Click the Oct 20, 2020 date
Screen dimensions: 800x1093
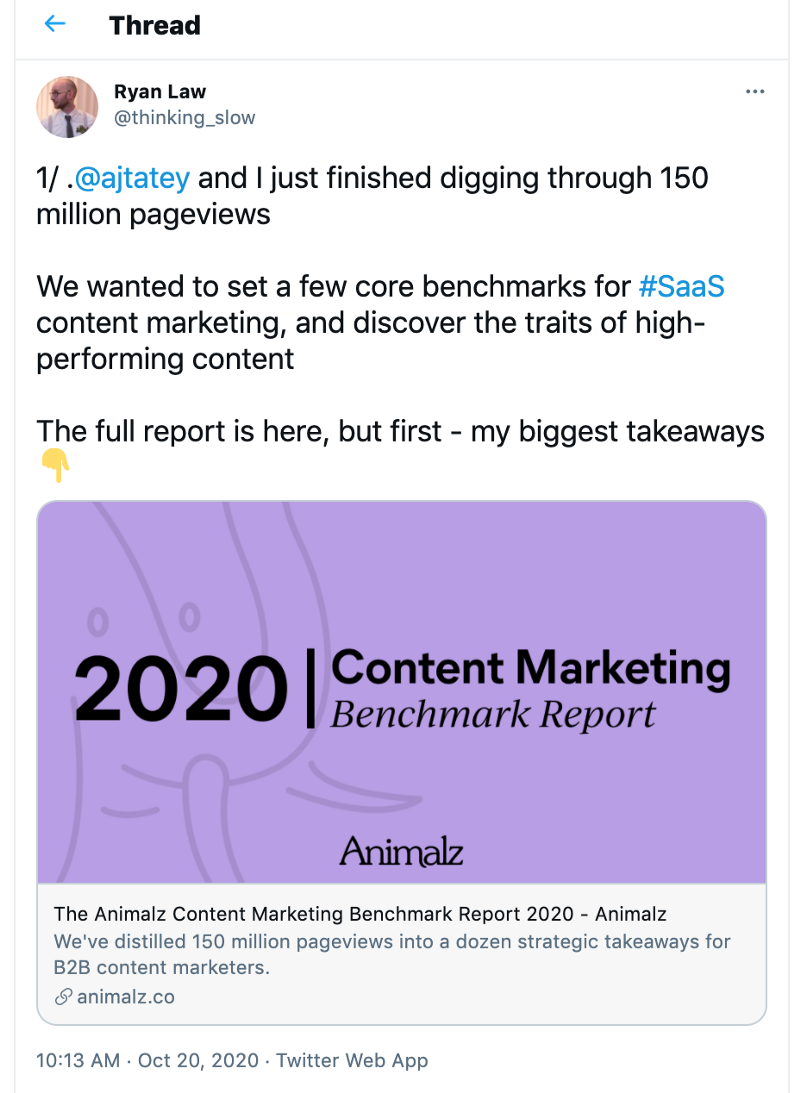[x=198, y=1060]
